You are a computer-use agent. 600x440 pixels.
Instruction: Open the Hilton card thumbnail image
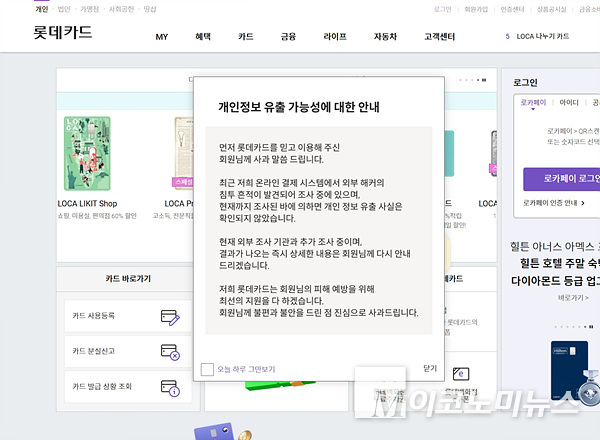[x=569, y=370]
